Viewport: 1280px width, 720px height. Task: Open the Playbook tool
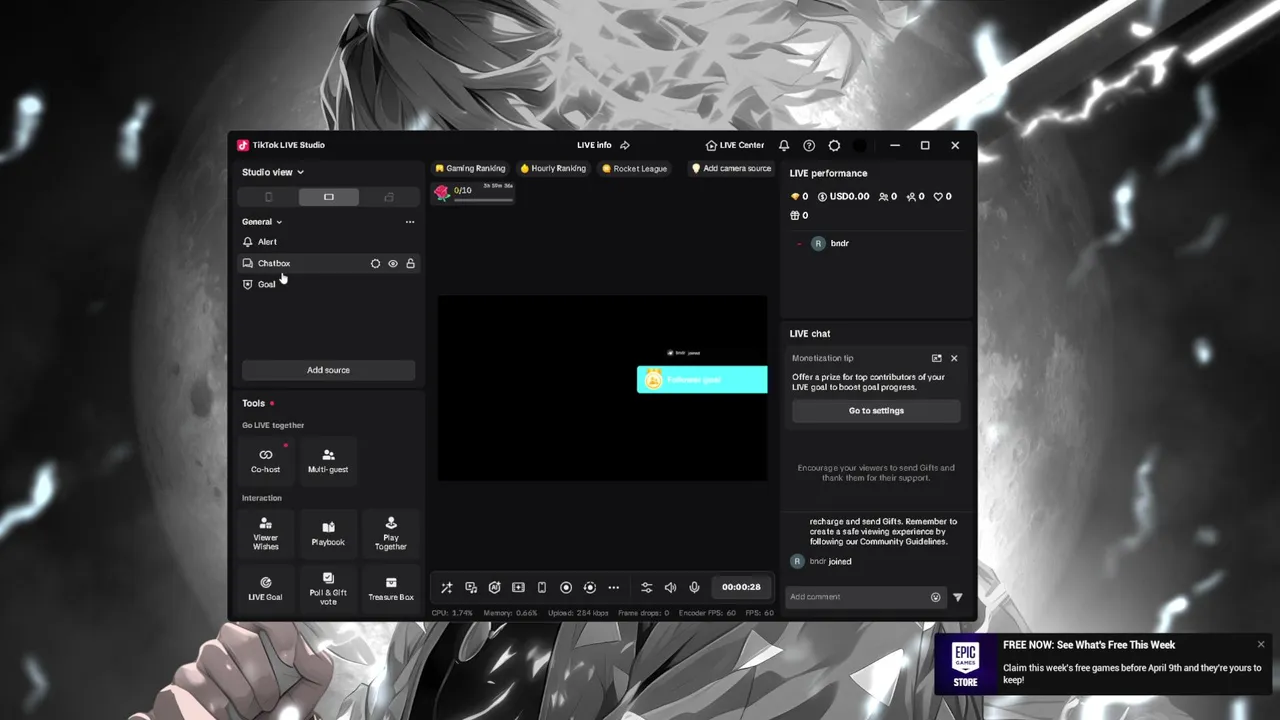(x=328, y=533)
